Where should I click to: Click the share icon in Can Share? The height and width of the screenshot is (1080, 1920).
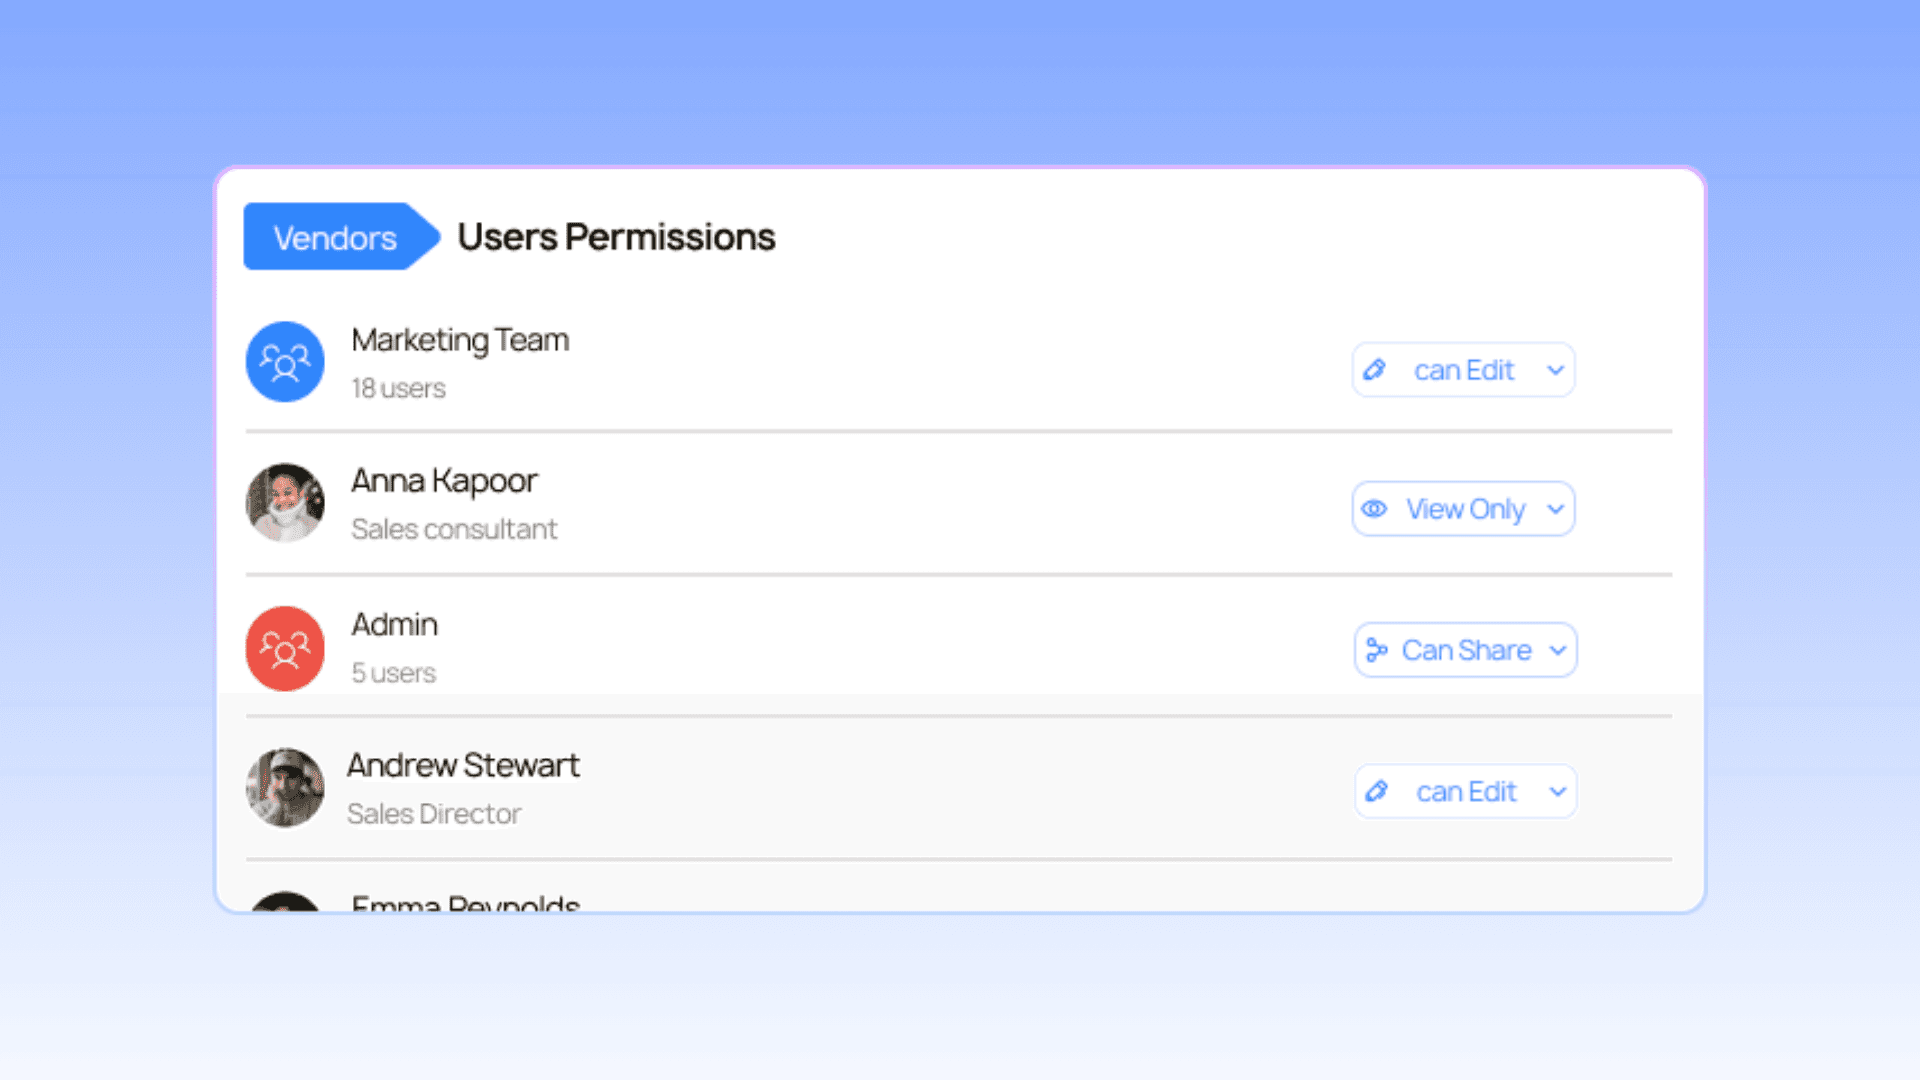tap(1377, 650)
